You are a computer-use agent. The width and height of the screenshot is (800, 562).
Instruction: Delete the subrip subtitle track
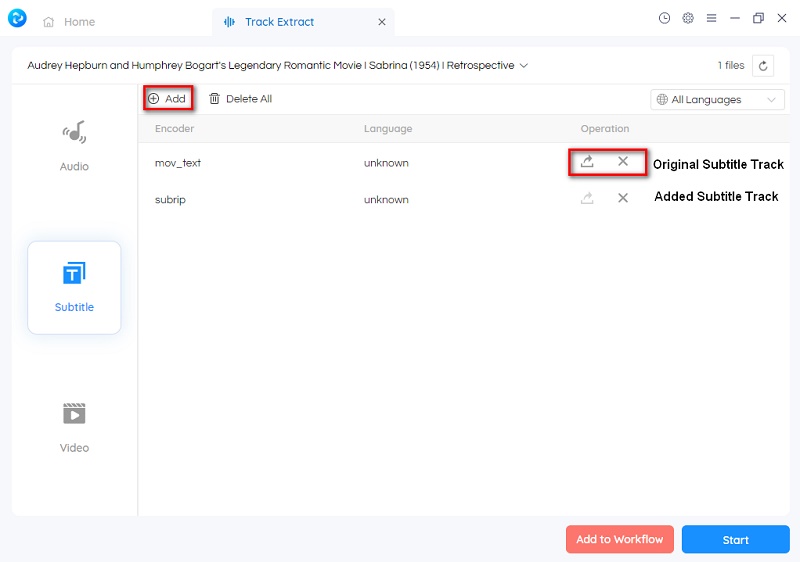[x=623, y=199]
